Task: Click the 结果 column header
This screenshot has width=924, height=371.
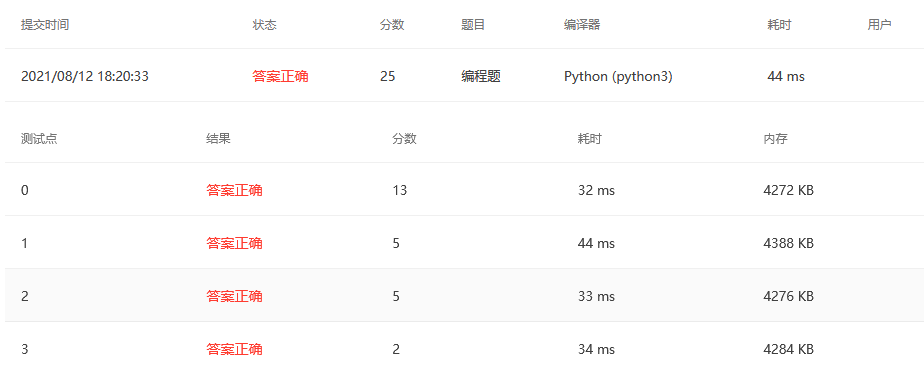Action: click(218, 139)
